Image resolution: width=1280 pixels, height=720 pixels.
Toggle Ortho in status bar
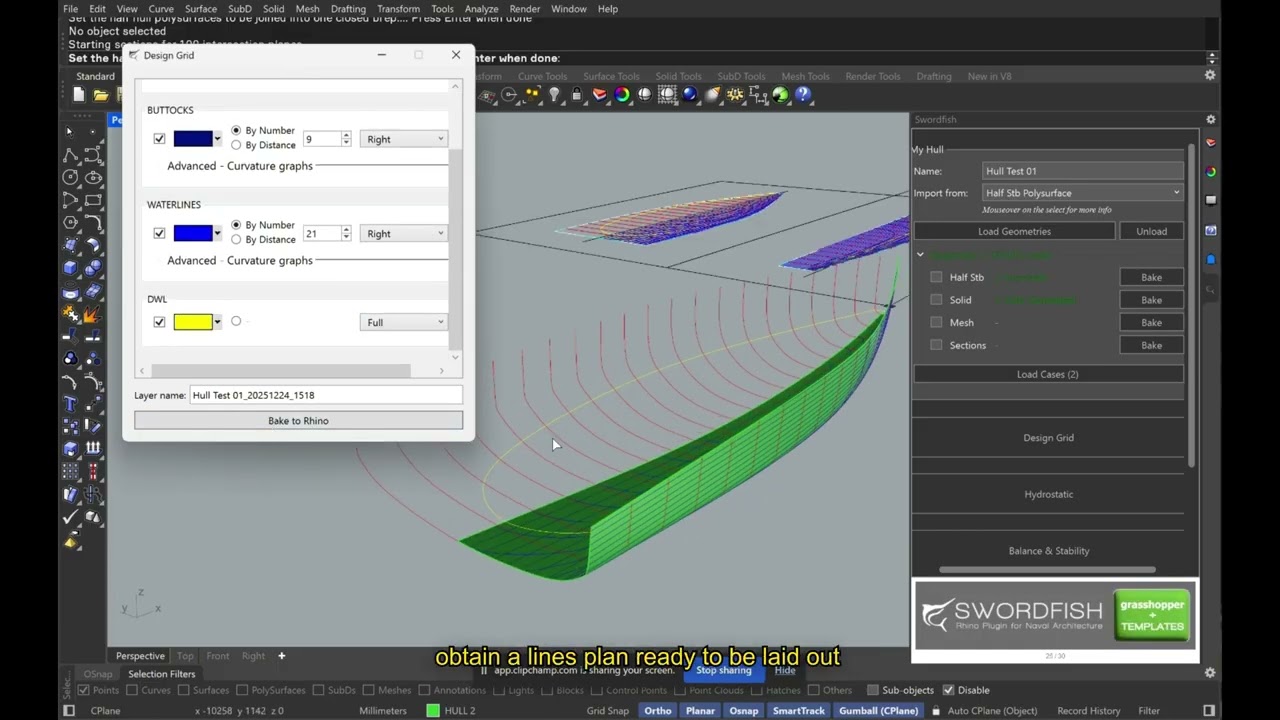point(658,711)
